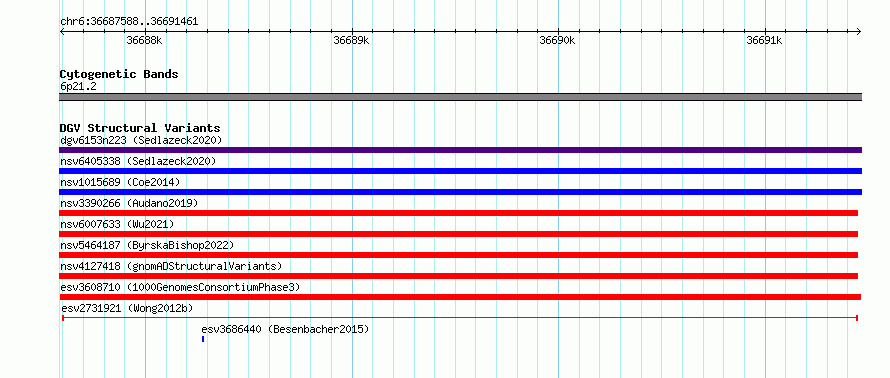890x378 pixels.
Task: Click the thin red line for esv2731921
Action: click(460, 318)
